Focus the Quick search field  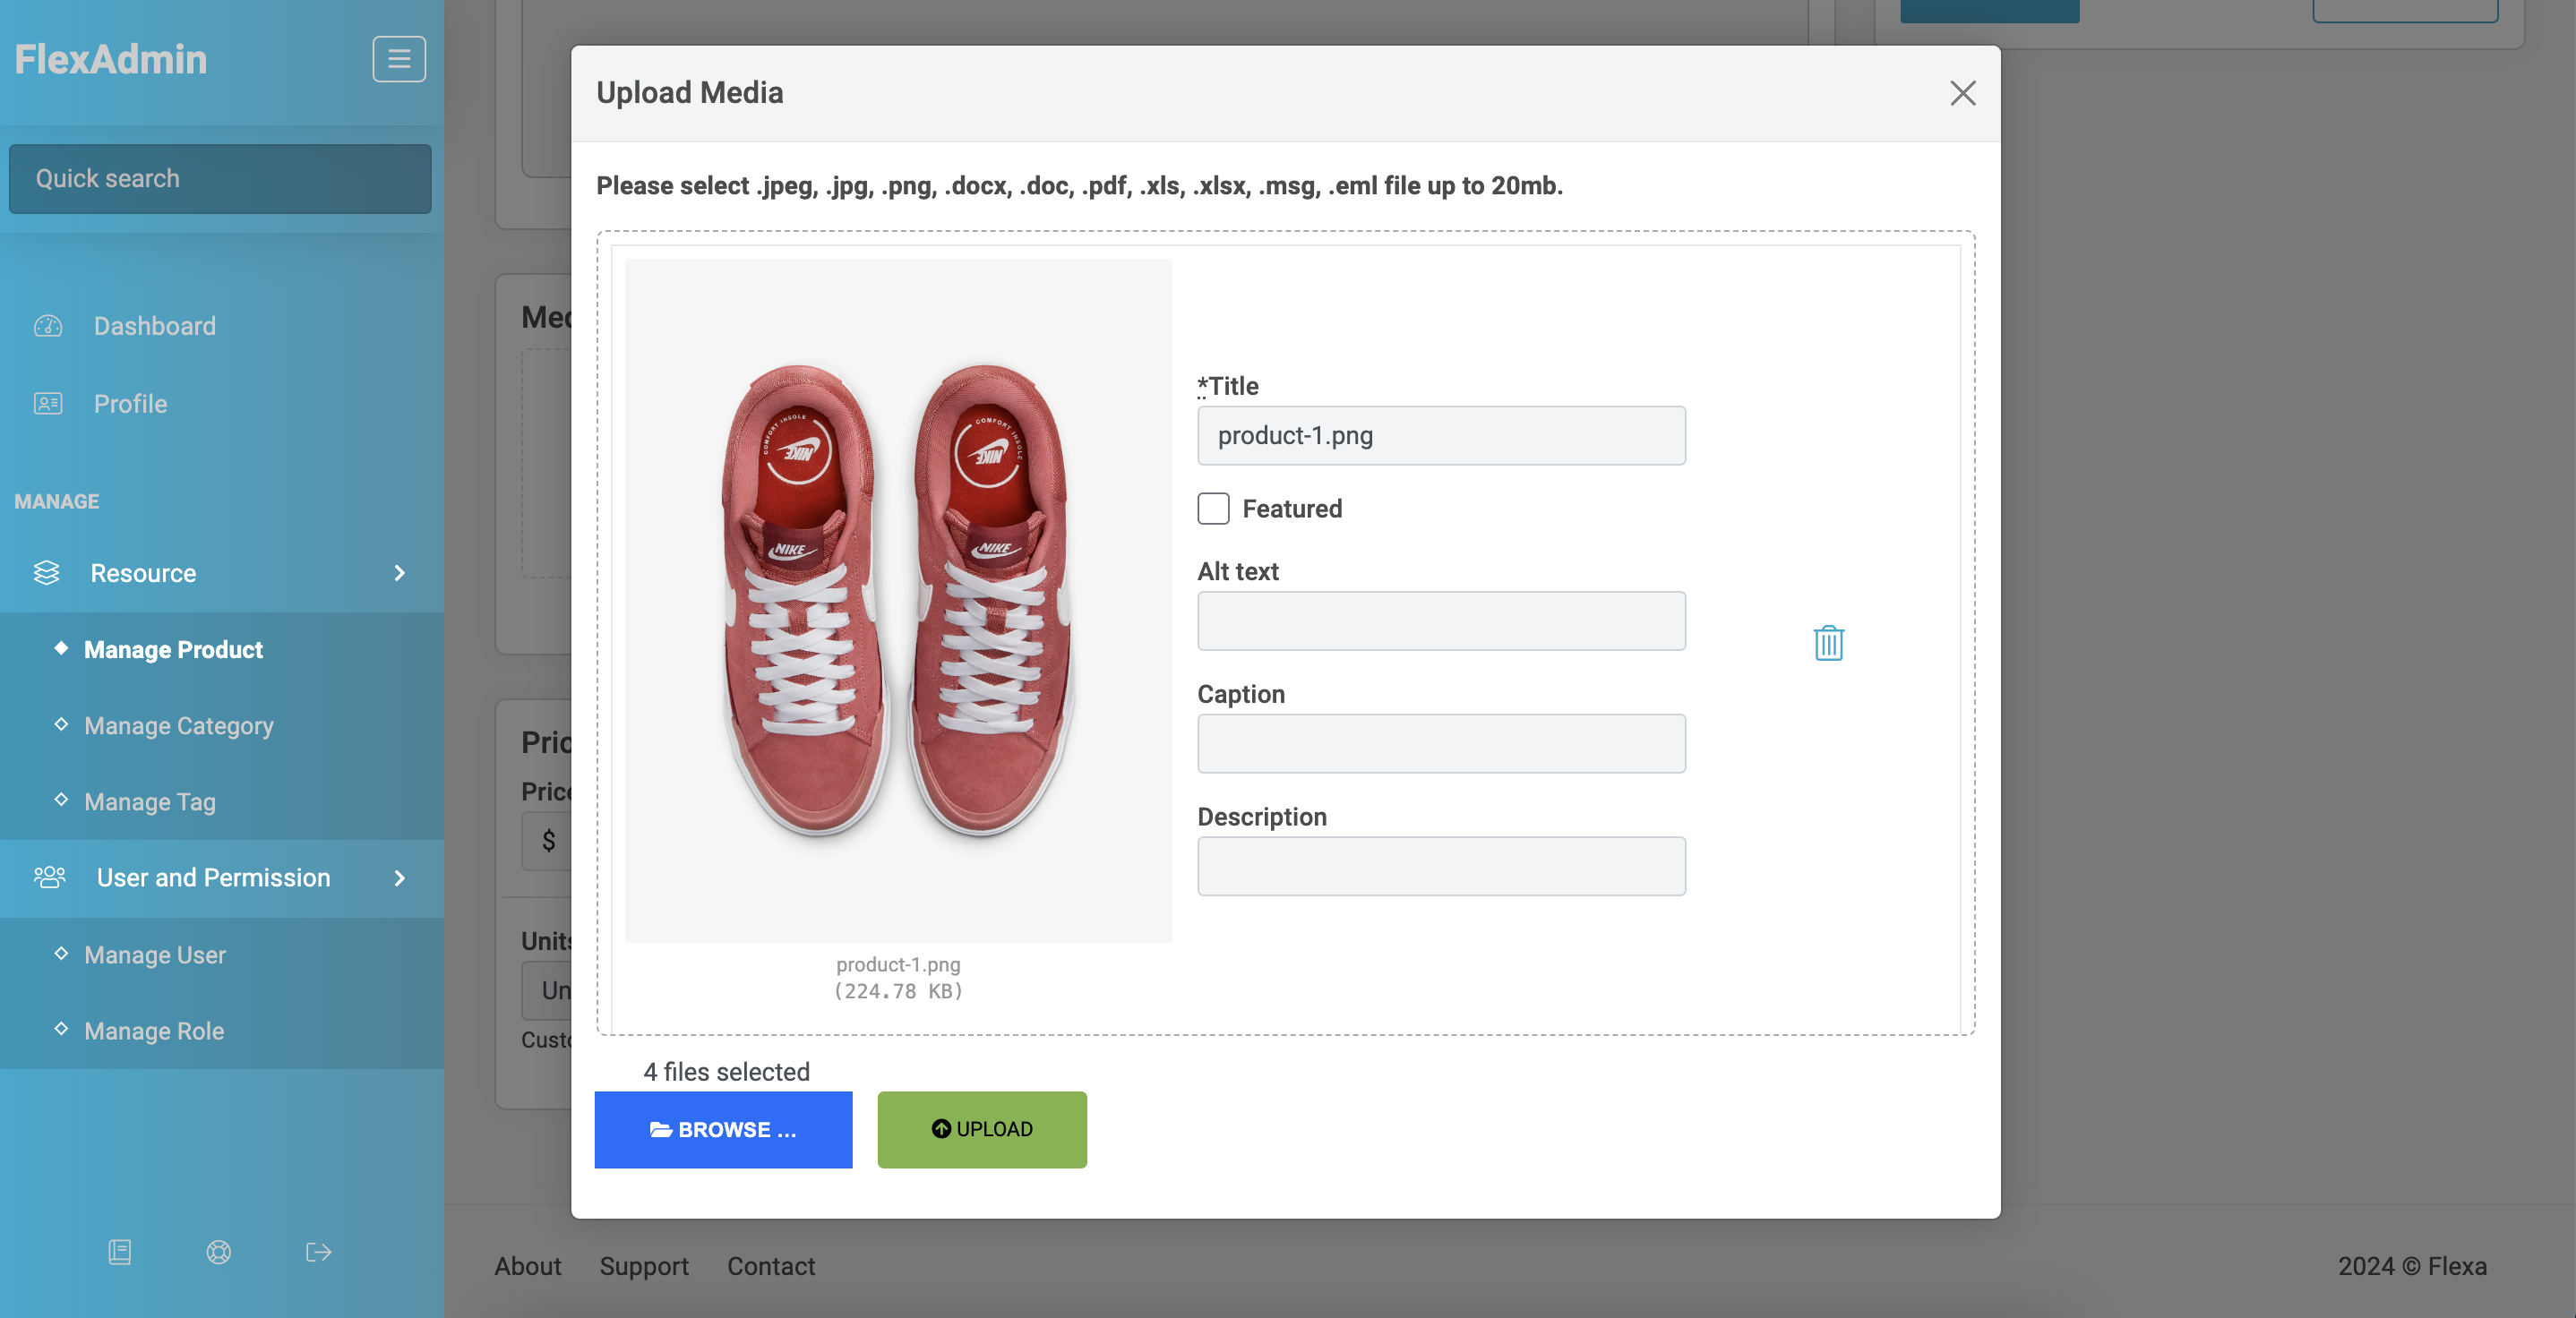pos(220,179)
